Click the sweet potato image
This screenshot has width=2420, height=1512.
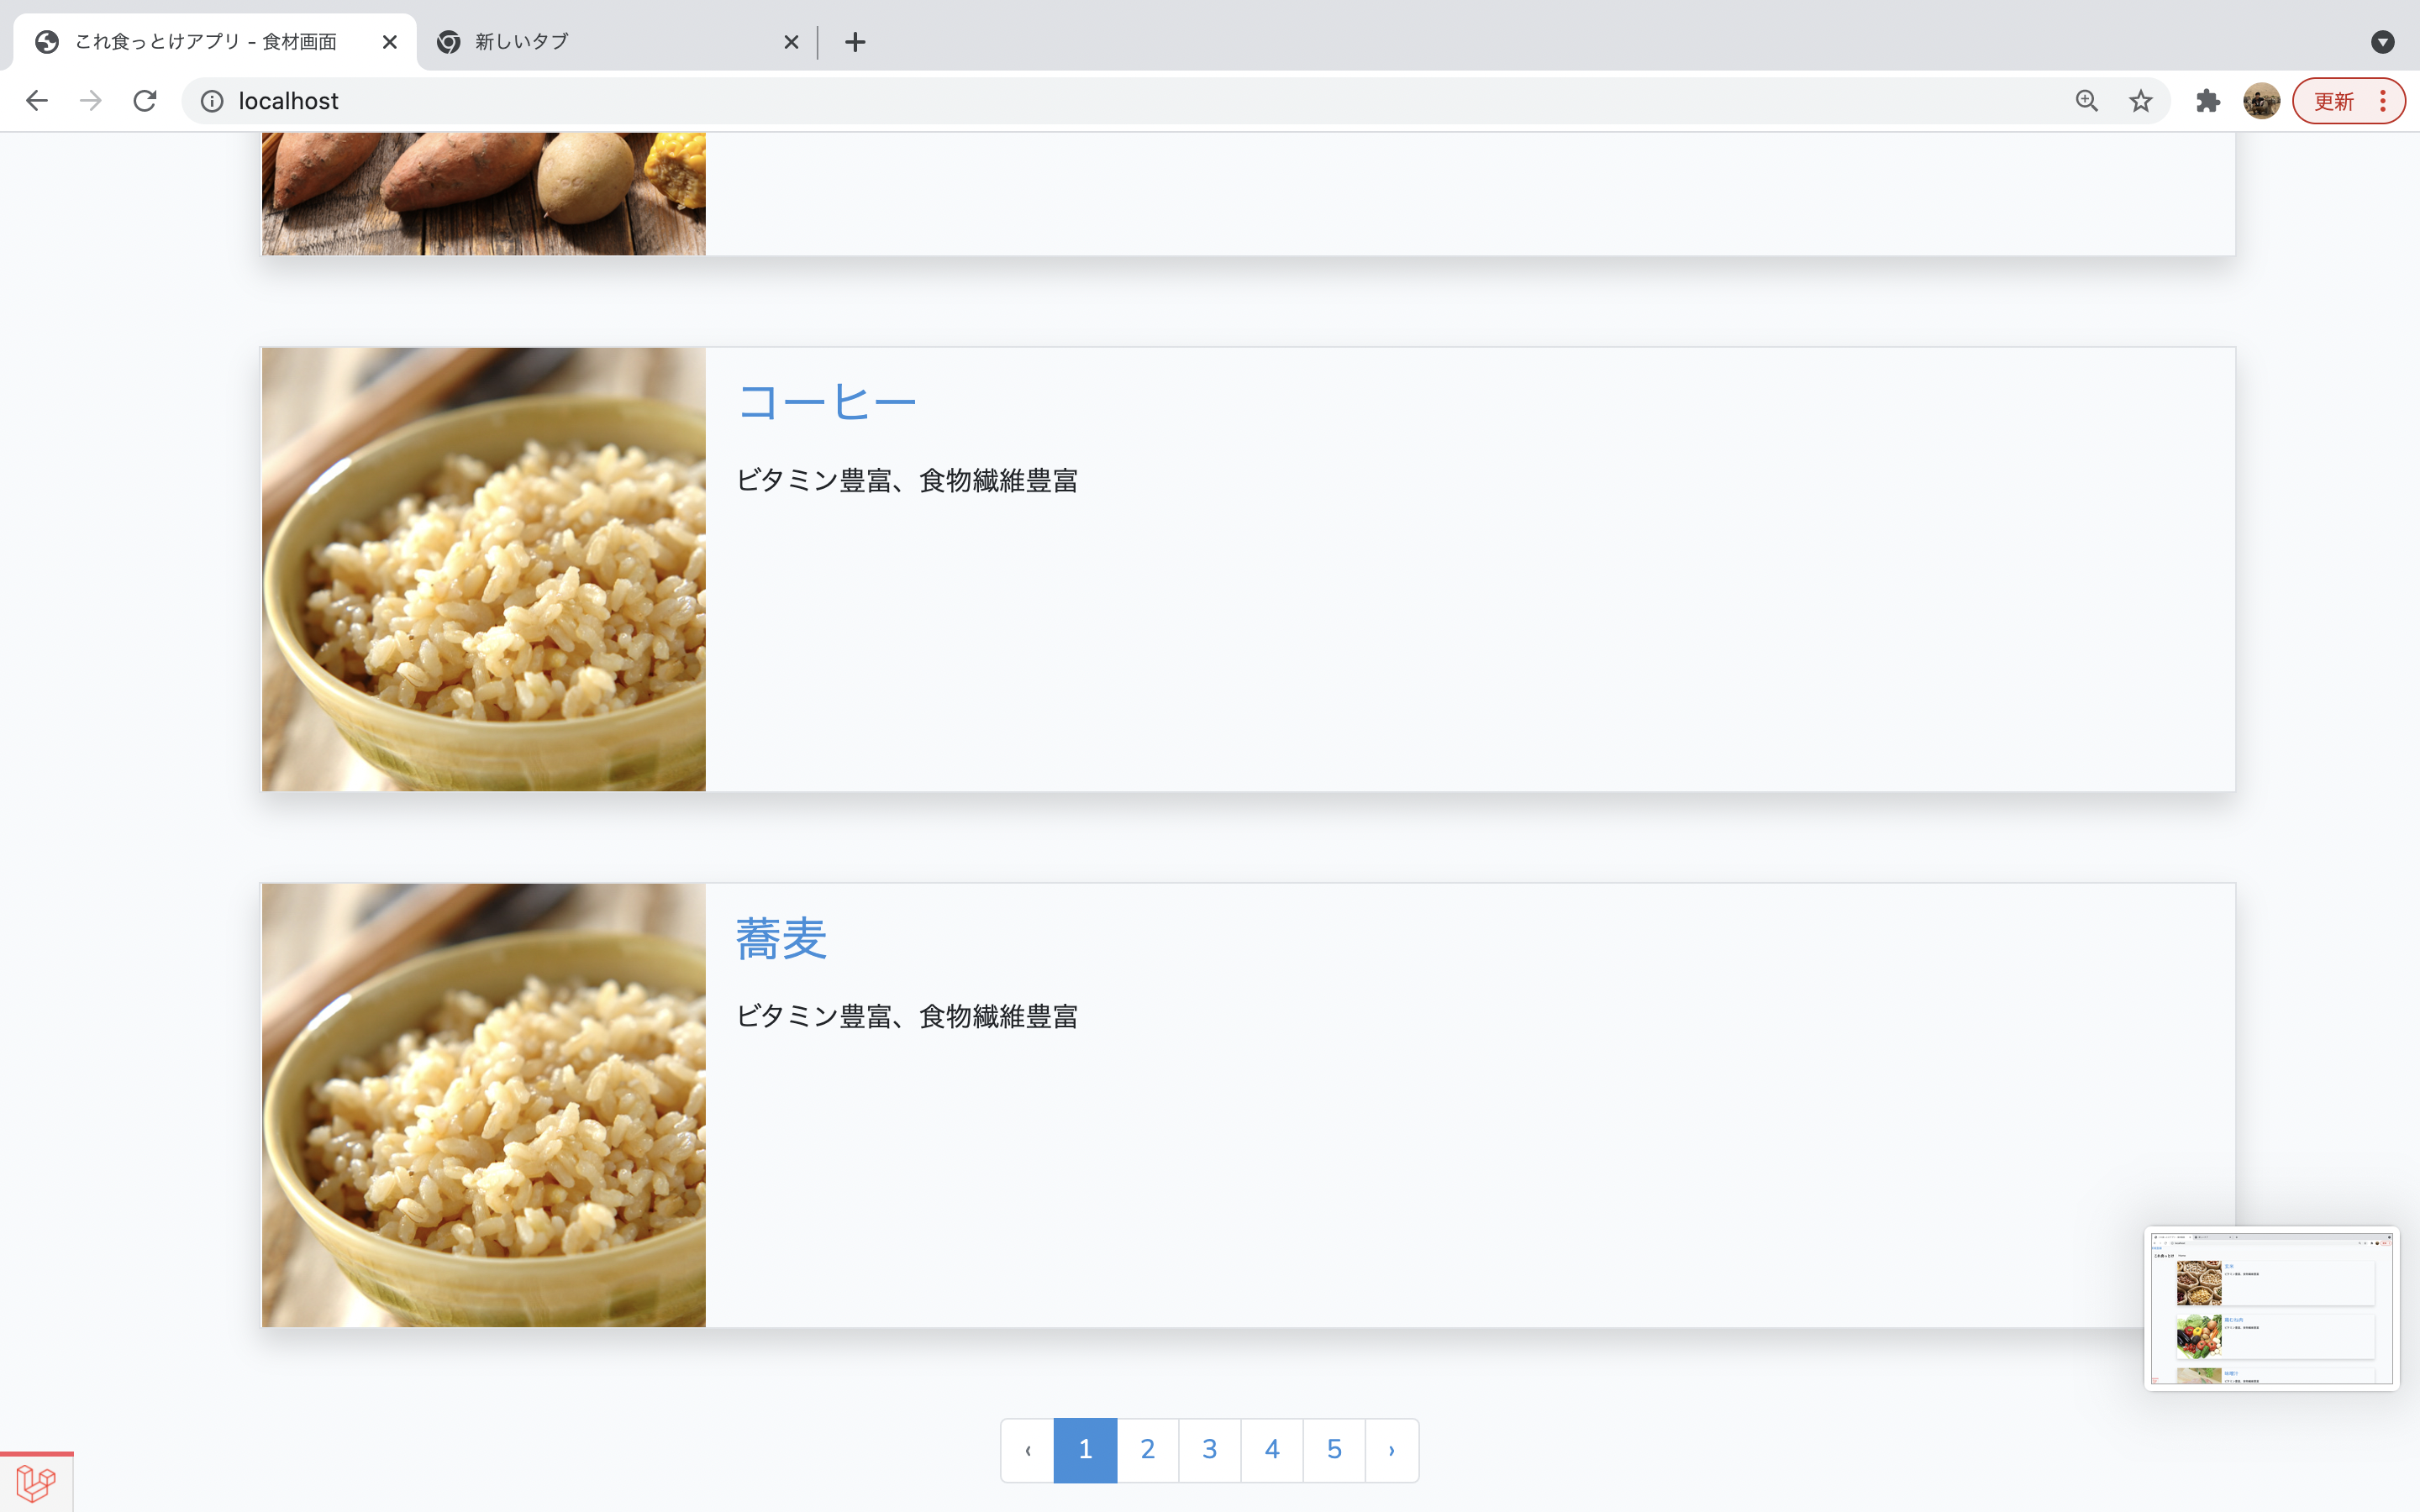point(484,193)
